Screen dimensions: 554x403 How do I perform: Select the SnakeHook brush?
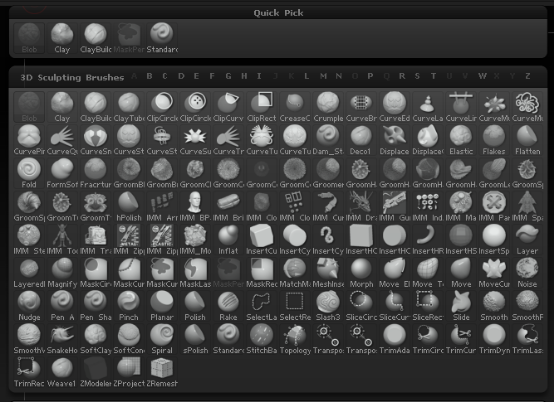click(62, 339)
